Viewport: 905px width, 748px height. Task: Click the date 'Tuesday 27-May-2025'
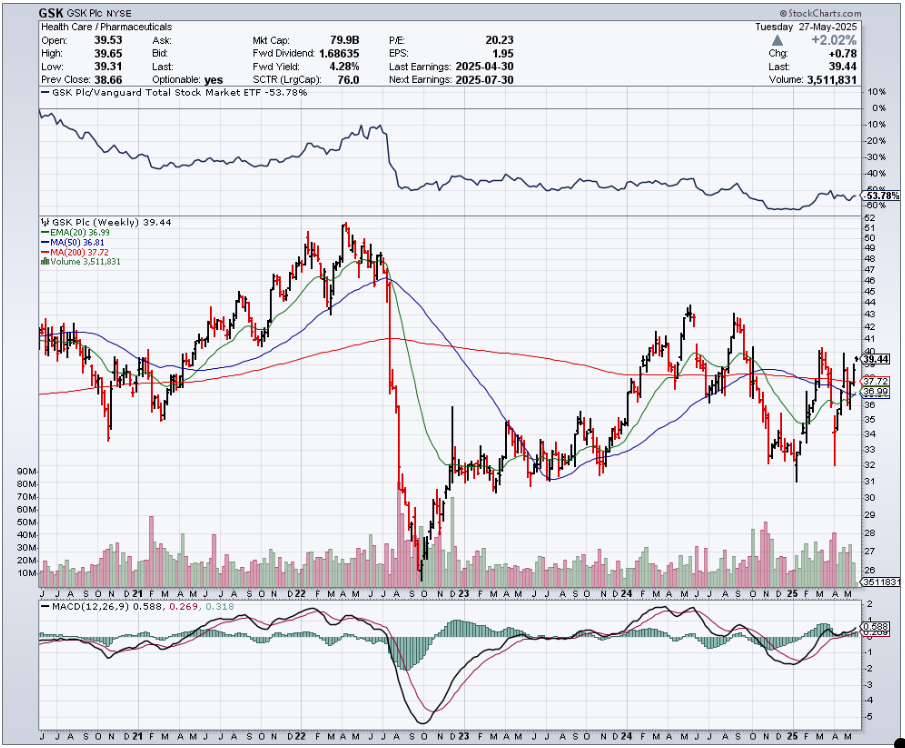[x=806, y=27]
